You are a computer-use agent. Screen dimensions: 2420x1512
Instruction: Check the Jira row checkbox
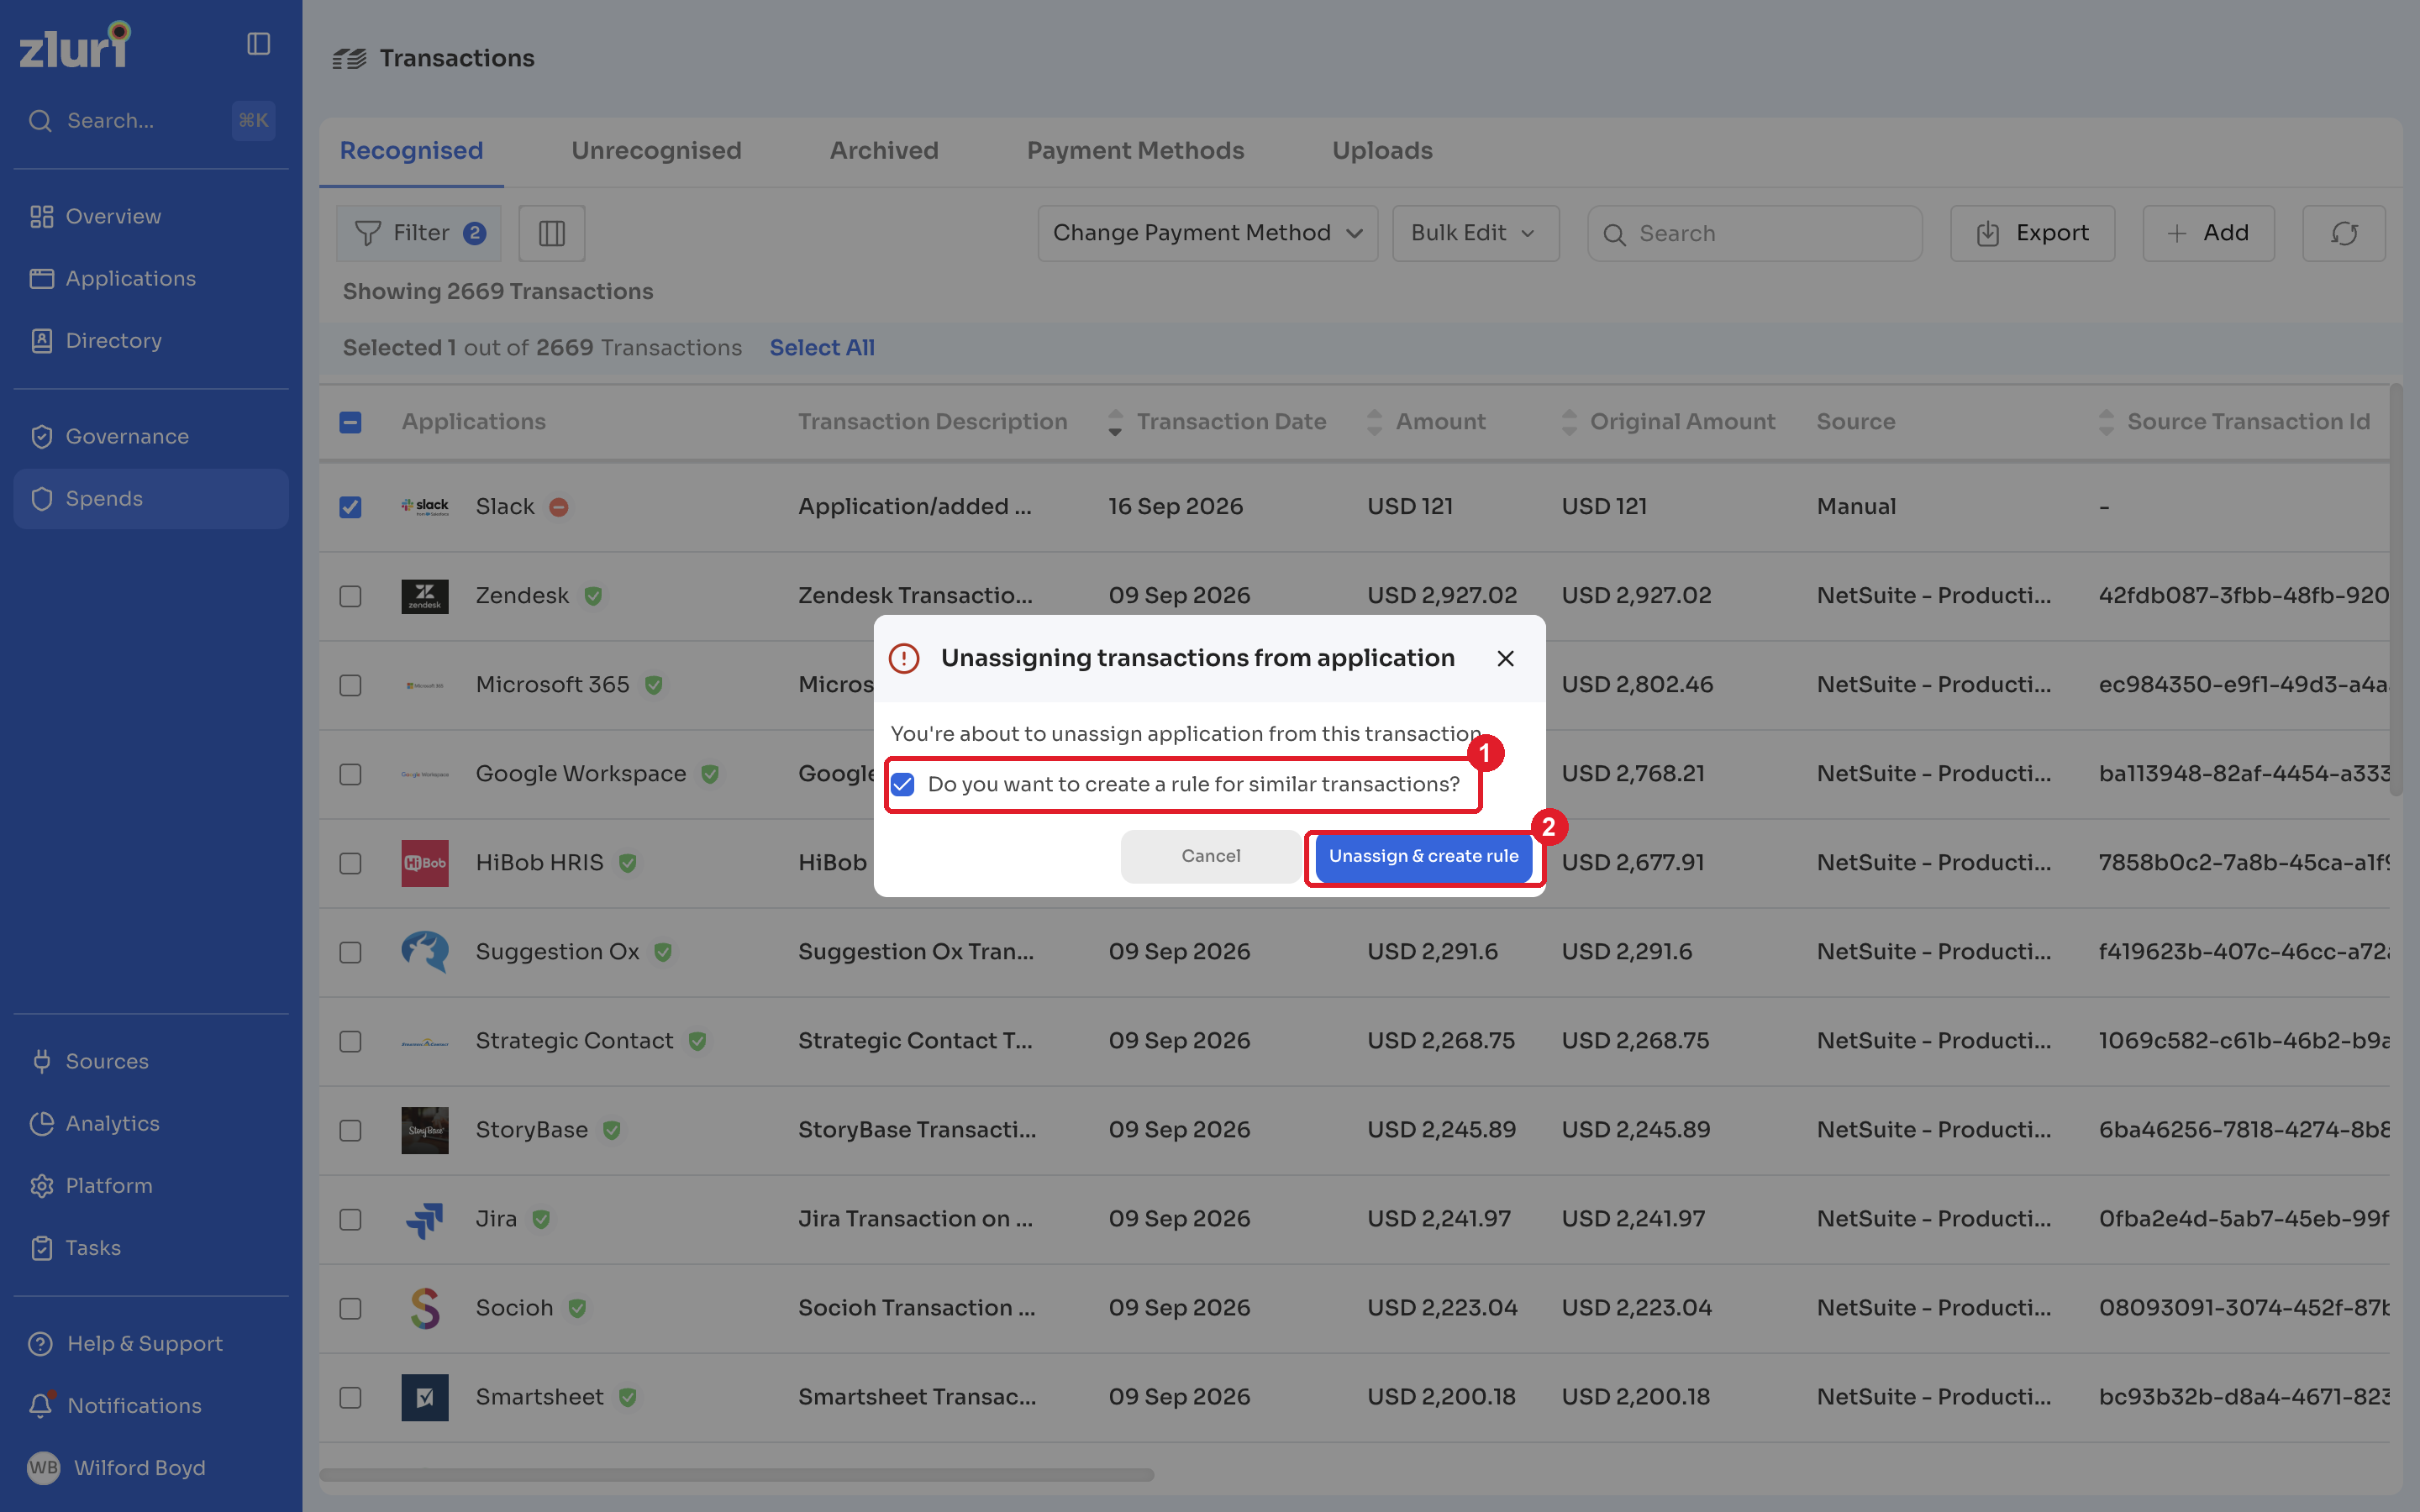pos(350,1219)
